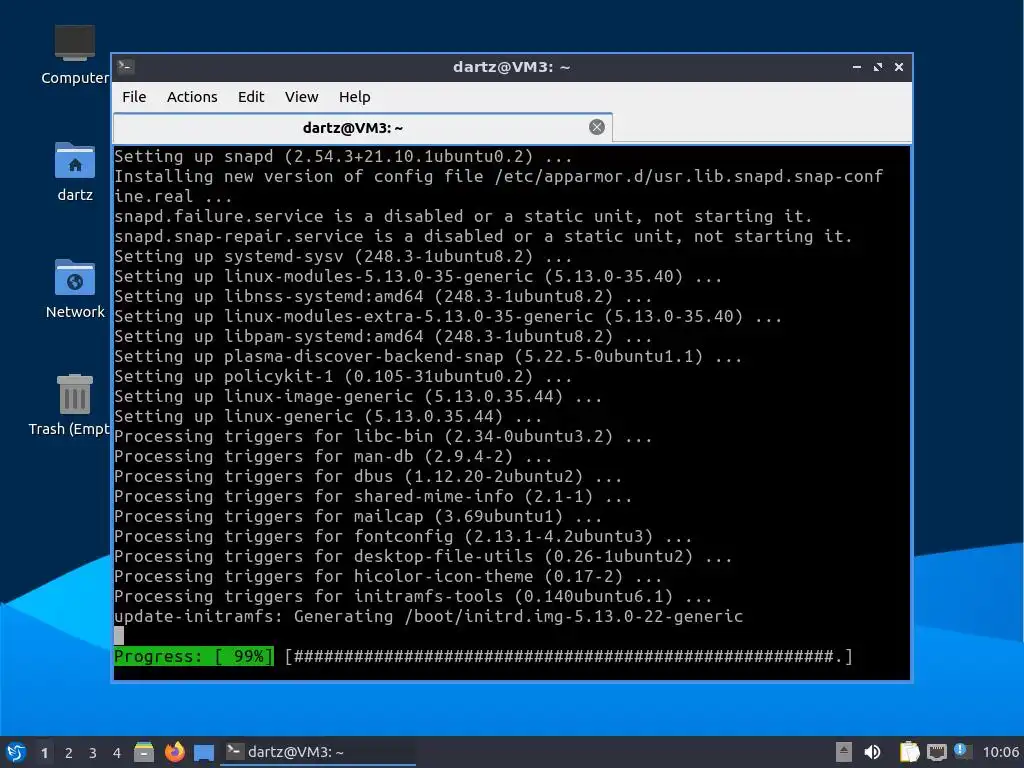Click the 'snapd.snap-repair.service' output line

pos(483,236)
